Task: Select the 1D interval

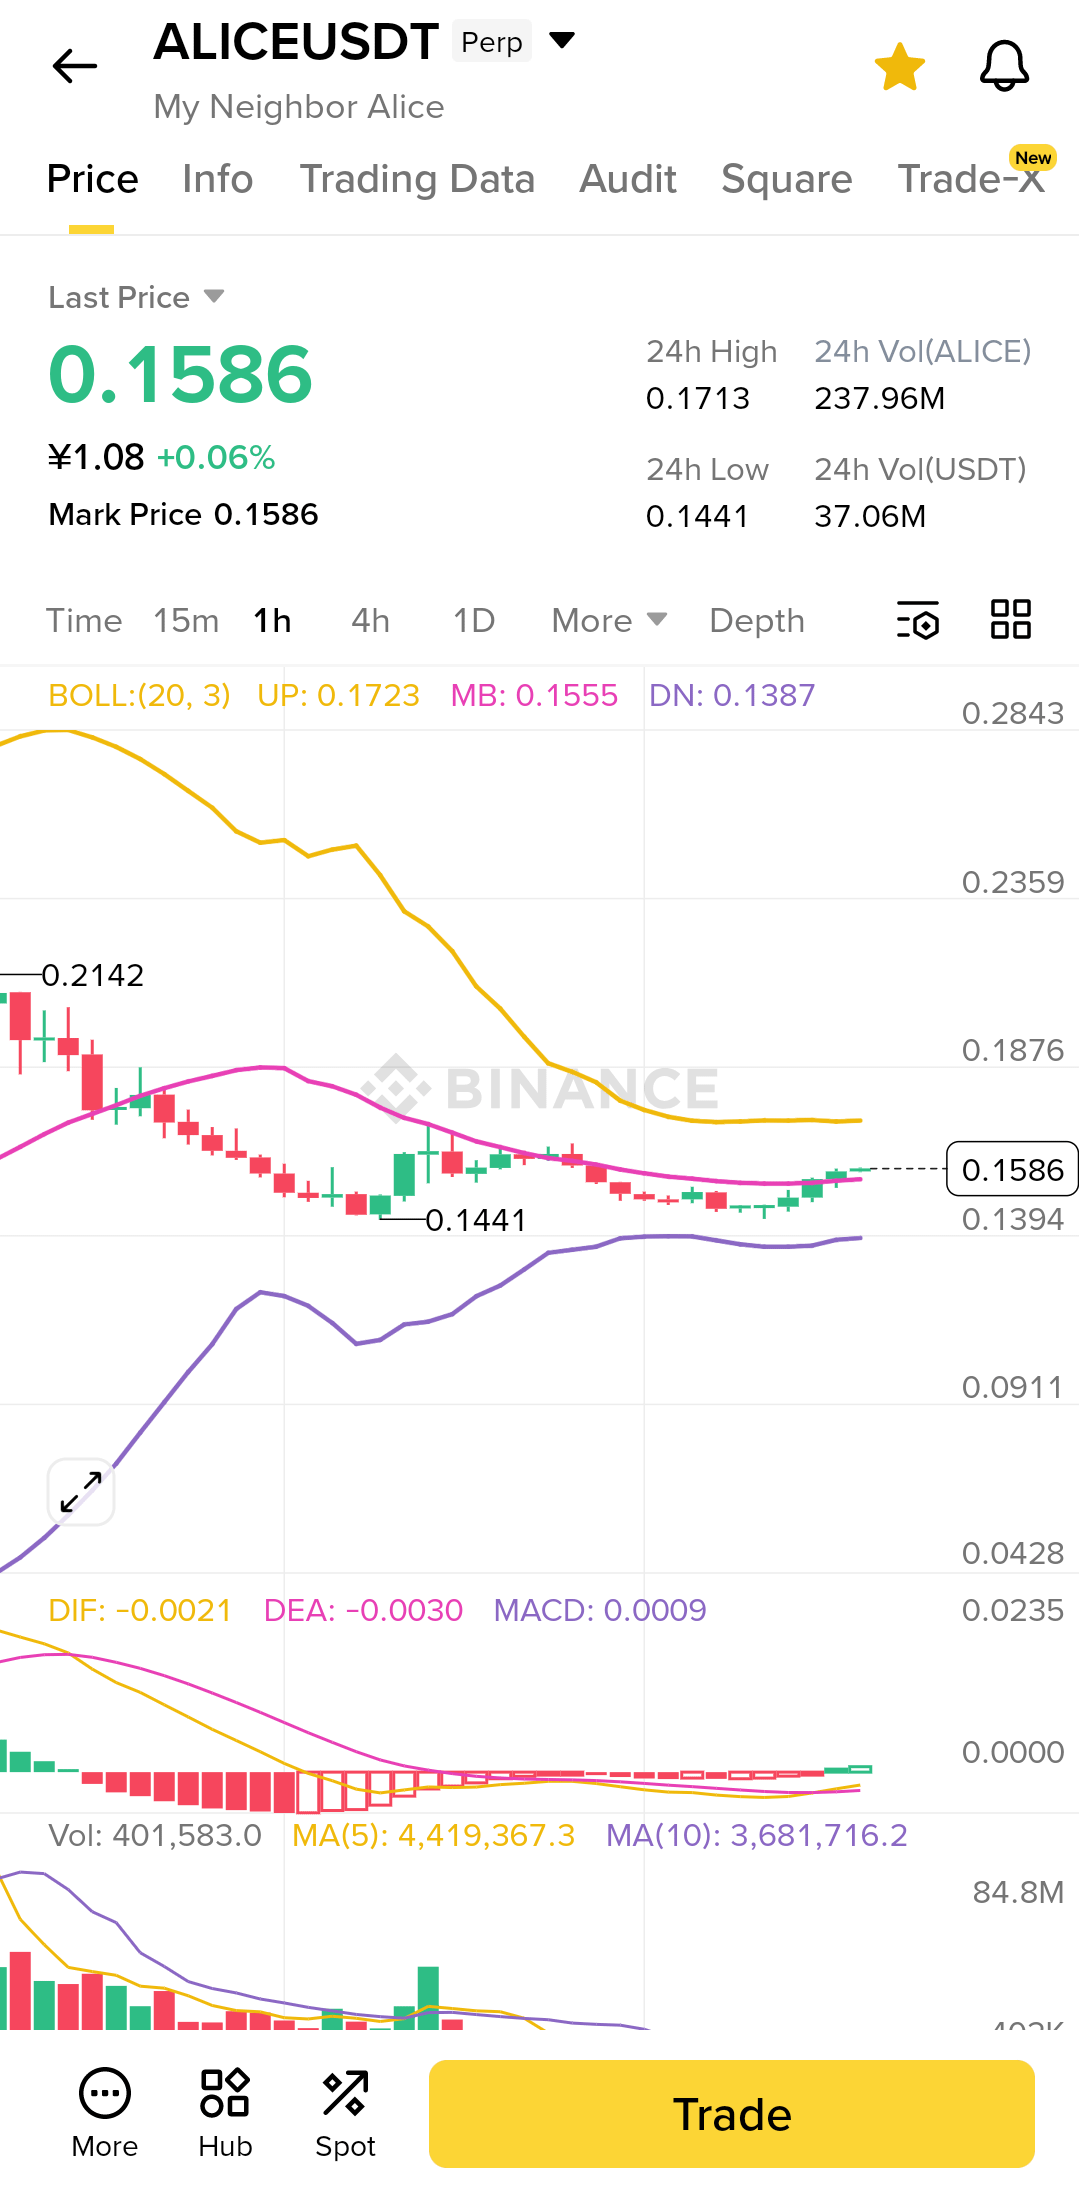Action: [x=474, y=621]
